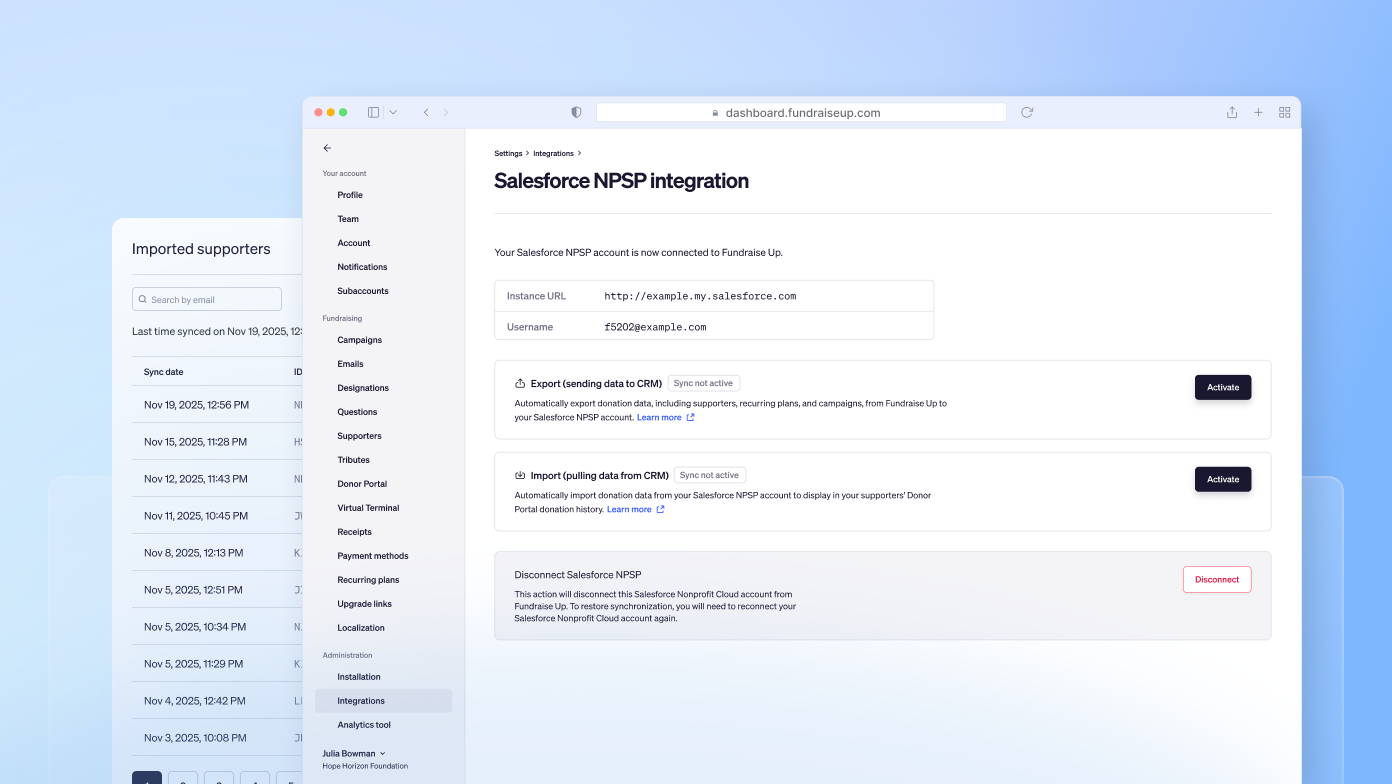Image resolution: width=1392 pixels, height=784 pixels.
Task: Click the back arrow in the sidebar
Action: tap(327, 148)
